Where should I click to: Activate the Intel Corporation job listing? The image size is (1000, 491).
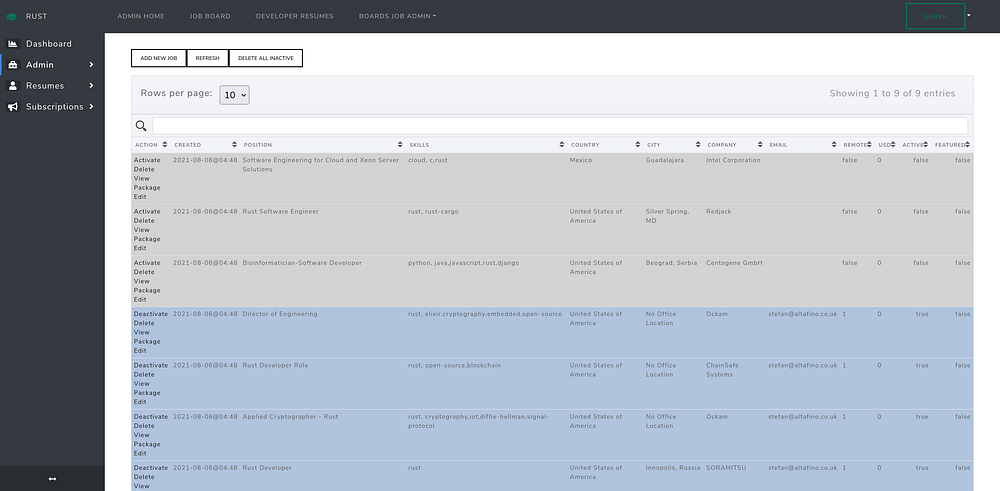click(x=146, y=160)
